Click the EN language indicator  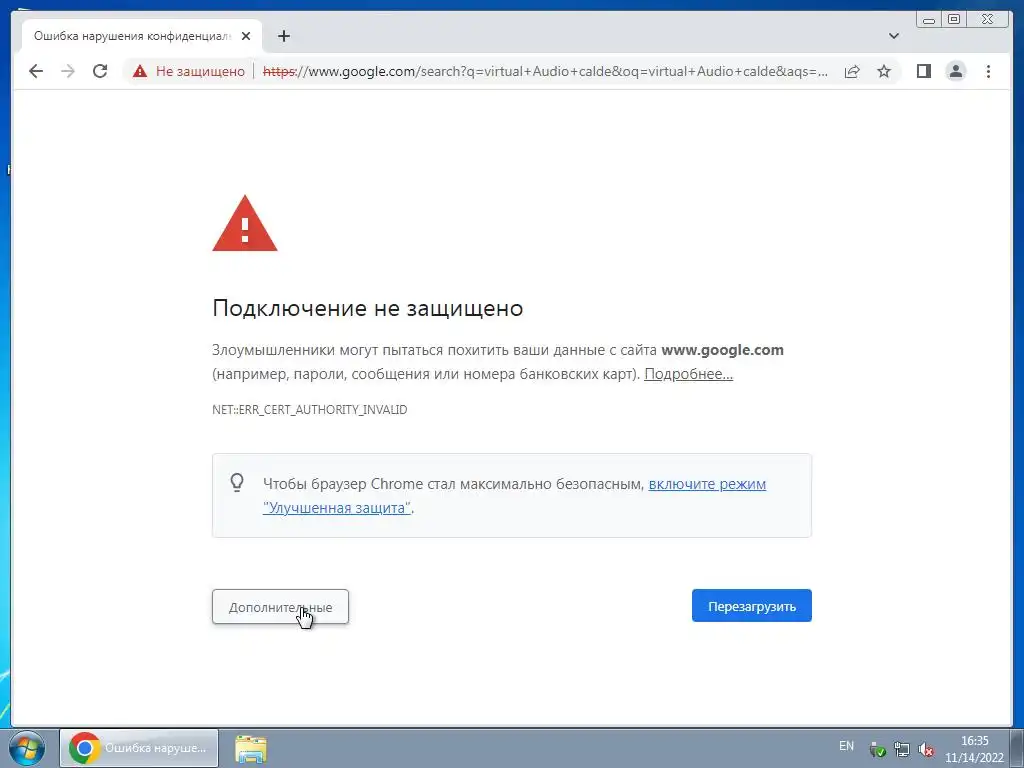(x=846, y=746)
